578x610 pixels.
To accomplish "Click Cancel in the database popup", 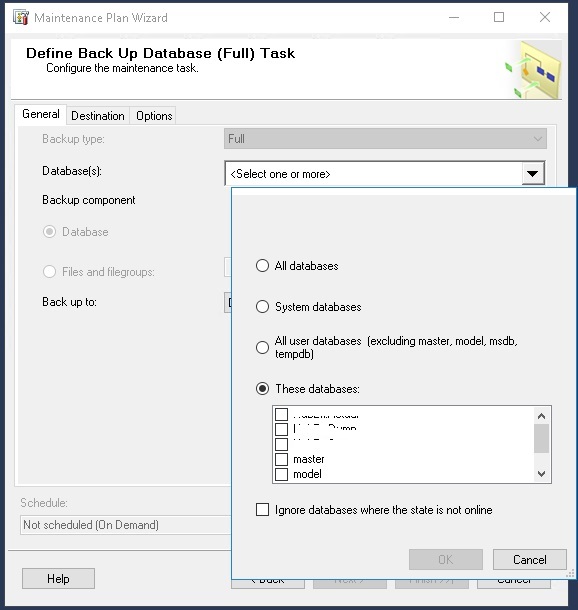I will coord(529,559).
